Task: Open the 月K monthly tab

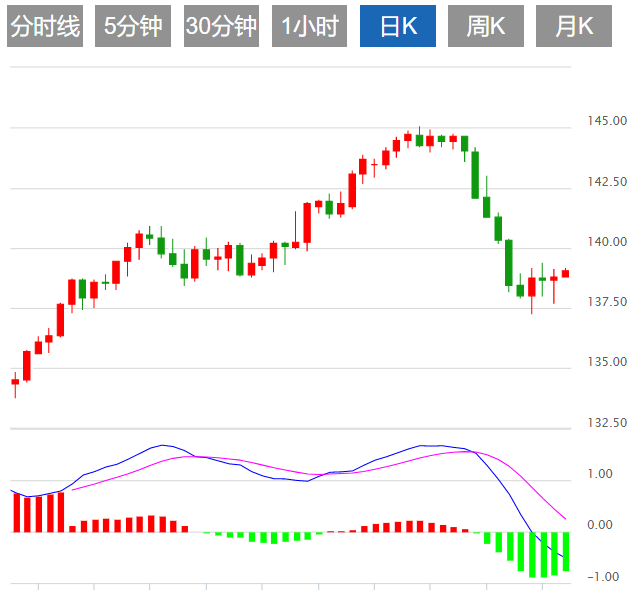Action: click(x=574, y=26)
